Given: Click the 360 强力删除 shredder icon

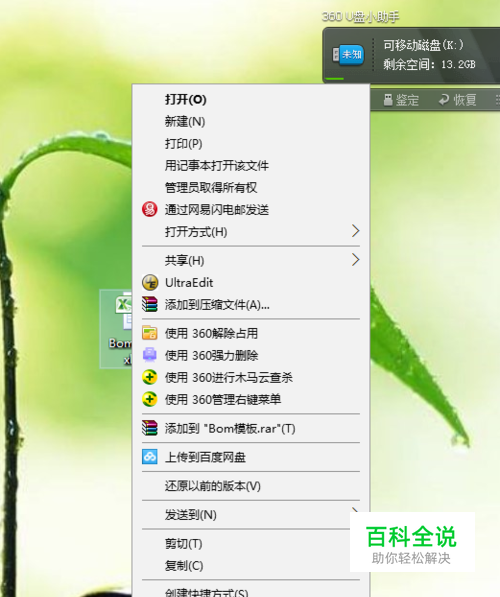Looking at the screenshot, I should tap(149, 355).
